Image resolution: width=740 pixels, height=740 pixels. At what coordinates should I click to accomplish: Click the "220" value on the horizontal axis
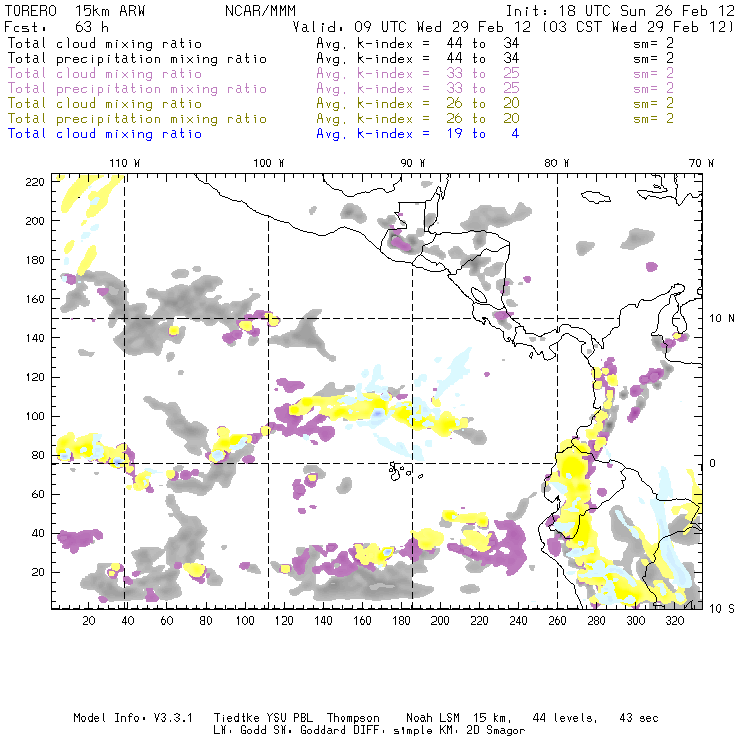[479, 621]
